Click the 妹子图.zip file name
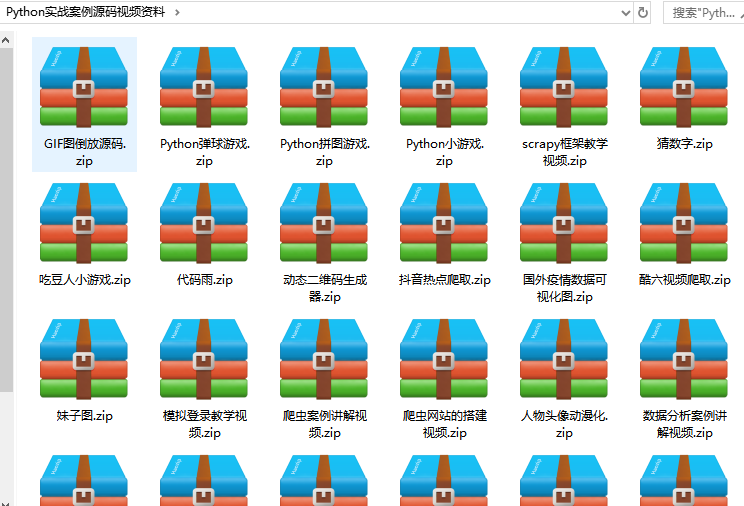This screenshot has height=506, width=744. click(x=85, y=416)
